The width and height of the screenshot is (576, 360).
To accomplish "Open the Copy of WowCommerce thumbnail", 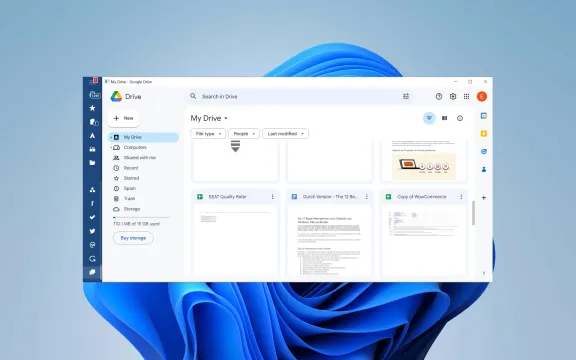I will coord(424,240).
